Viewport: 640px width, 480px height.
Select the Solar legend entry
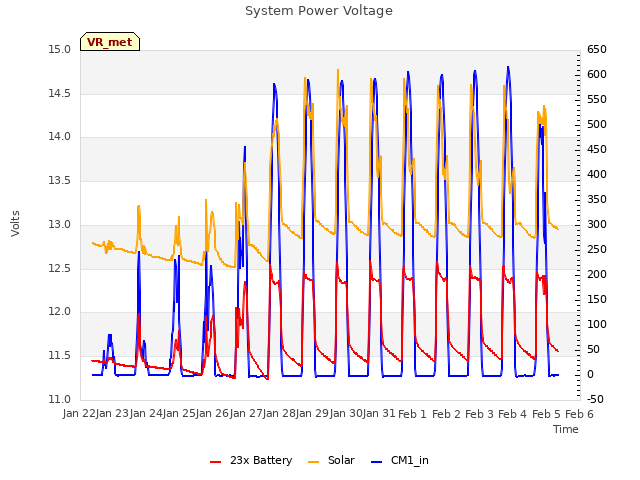tap(331, 461)
